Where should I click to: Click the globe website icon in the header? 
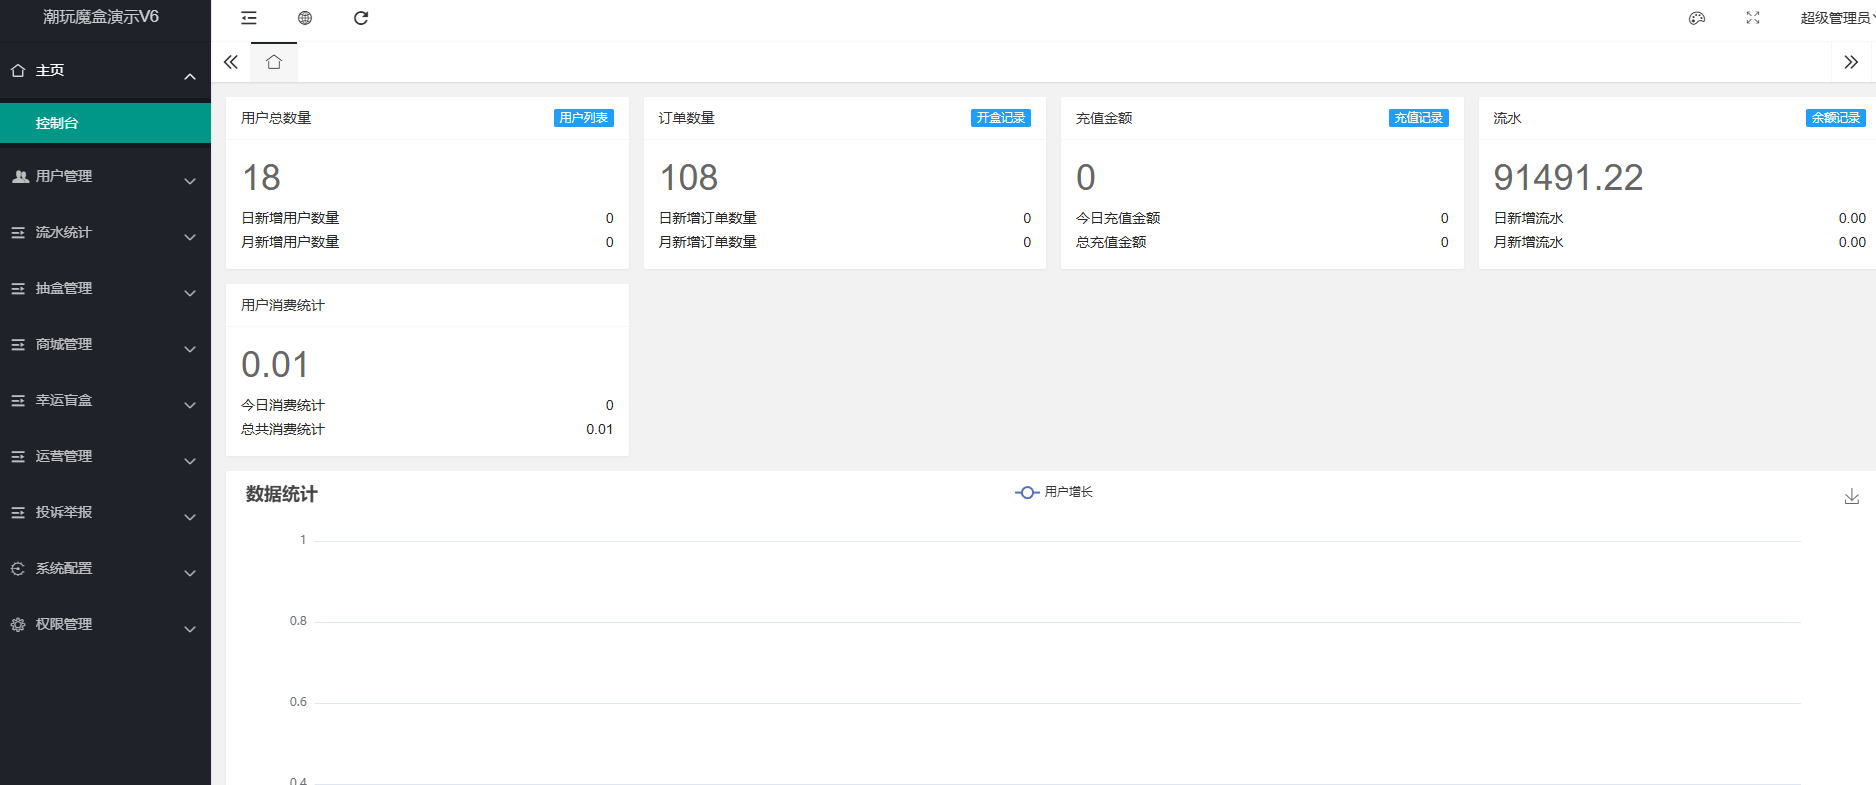pos(305,18)
